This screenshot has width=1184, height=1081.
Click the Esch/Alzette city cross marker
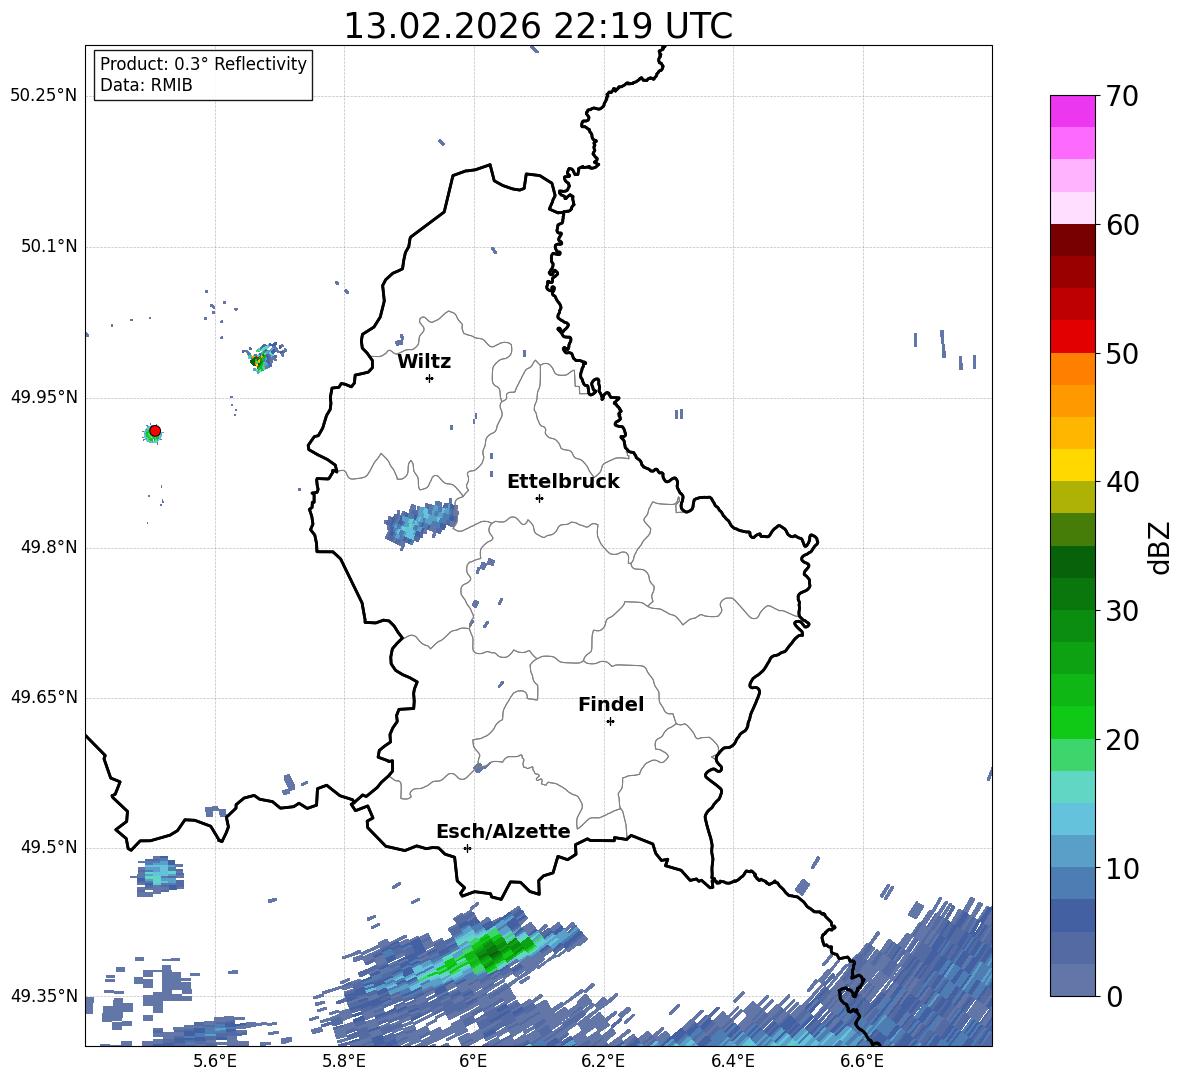pyautogui.click(x=467, y=848)
